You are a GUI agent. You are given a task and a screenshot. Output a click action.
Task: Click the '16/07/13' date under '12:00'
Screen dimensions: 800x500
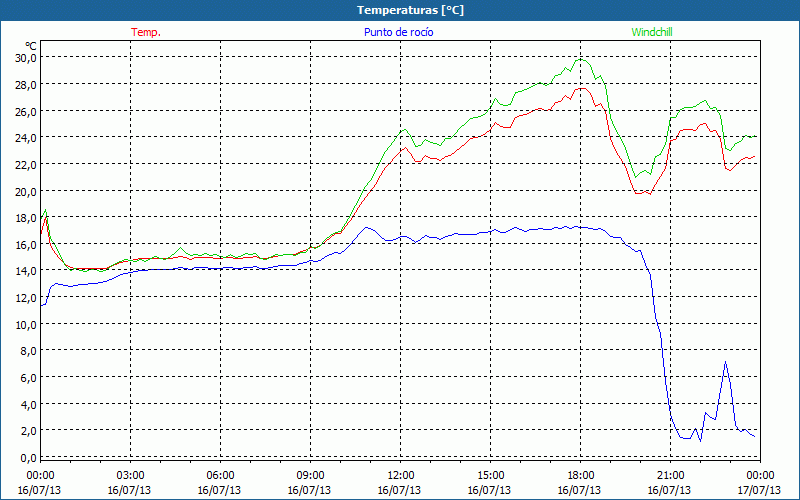[399, 490]
